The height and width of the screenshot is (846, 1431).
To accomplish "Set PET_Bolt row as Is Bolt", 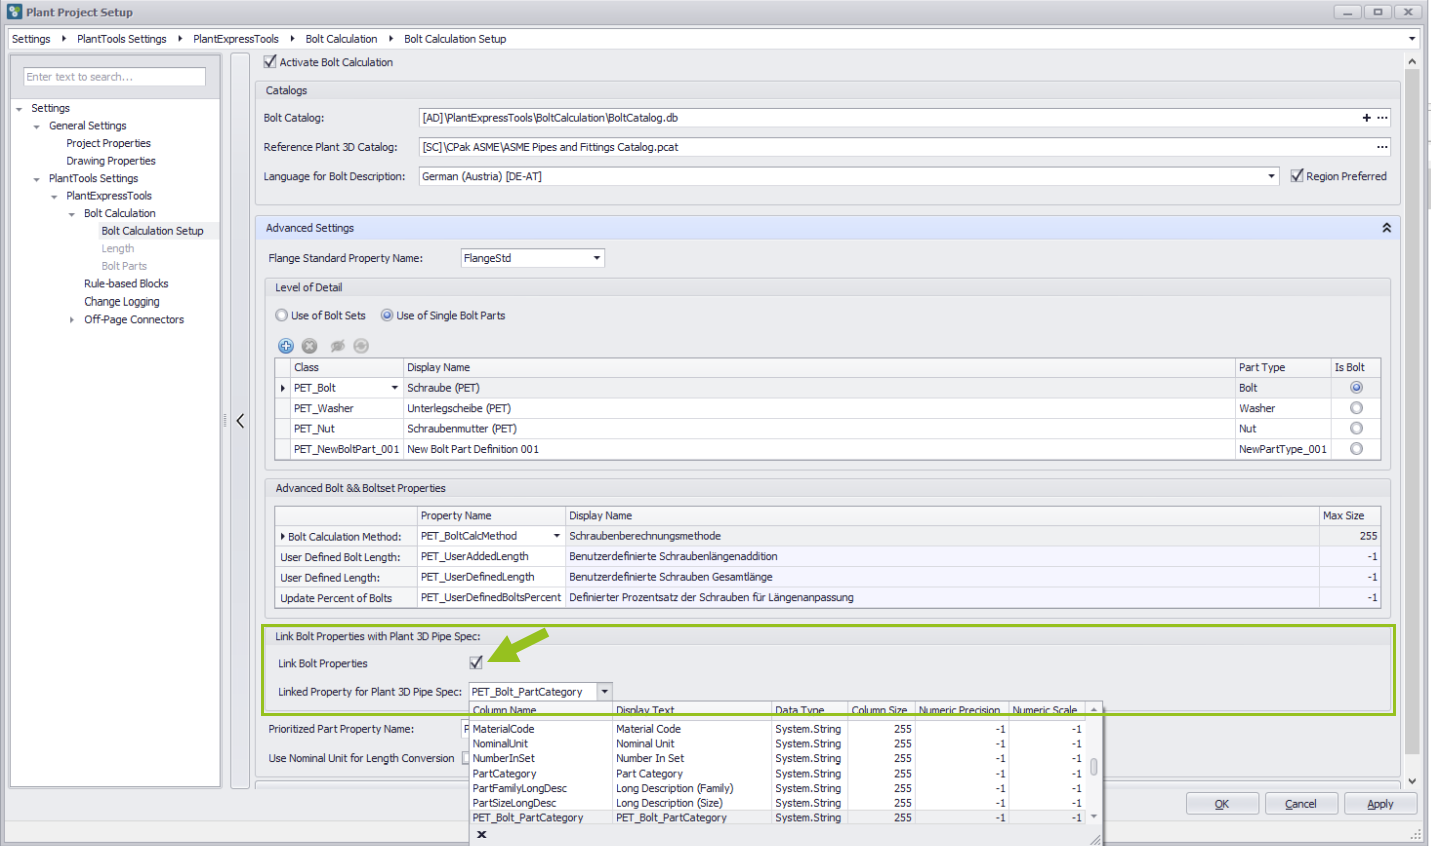I will [x=1356, y=387].
